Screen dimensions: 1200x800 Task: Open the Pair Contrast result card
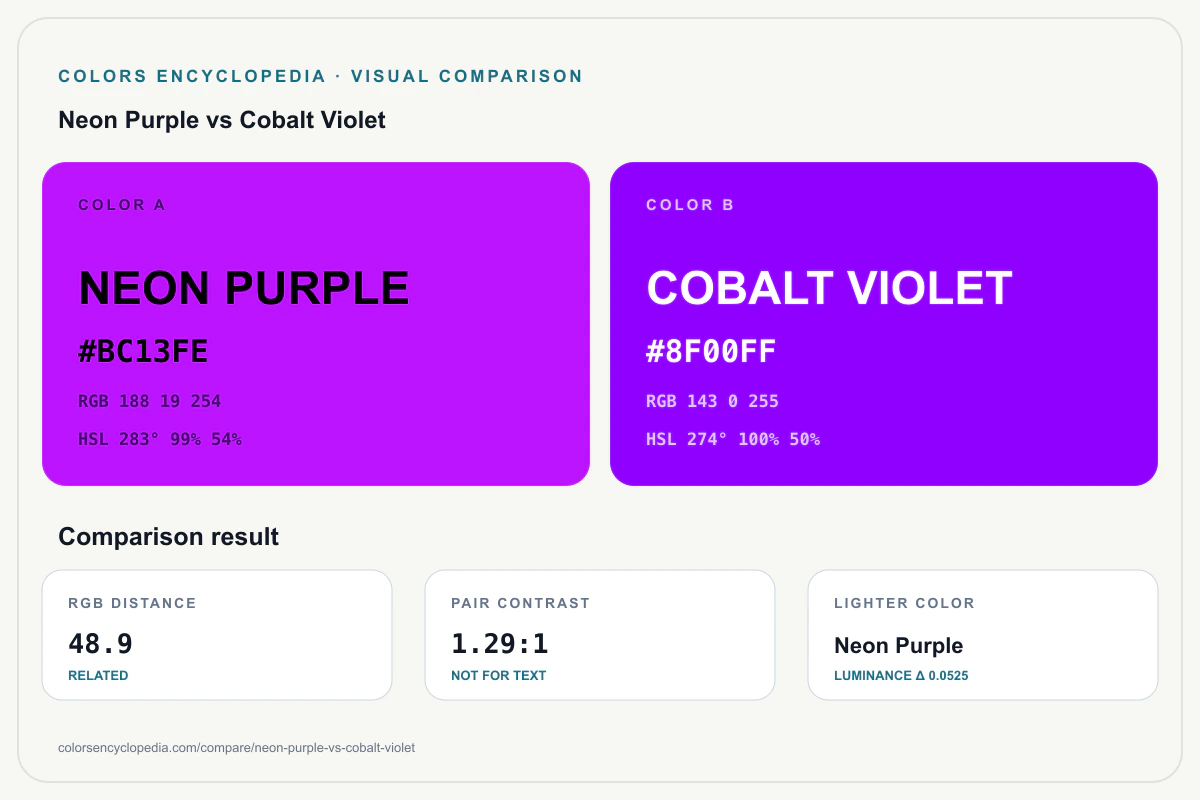(x=600, y=635)
